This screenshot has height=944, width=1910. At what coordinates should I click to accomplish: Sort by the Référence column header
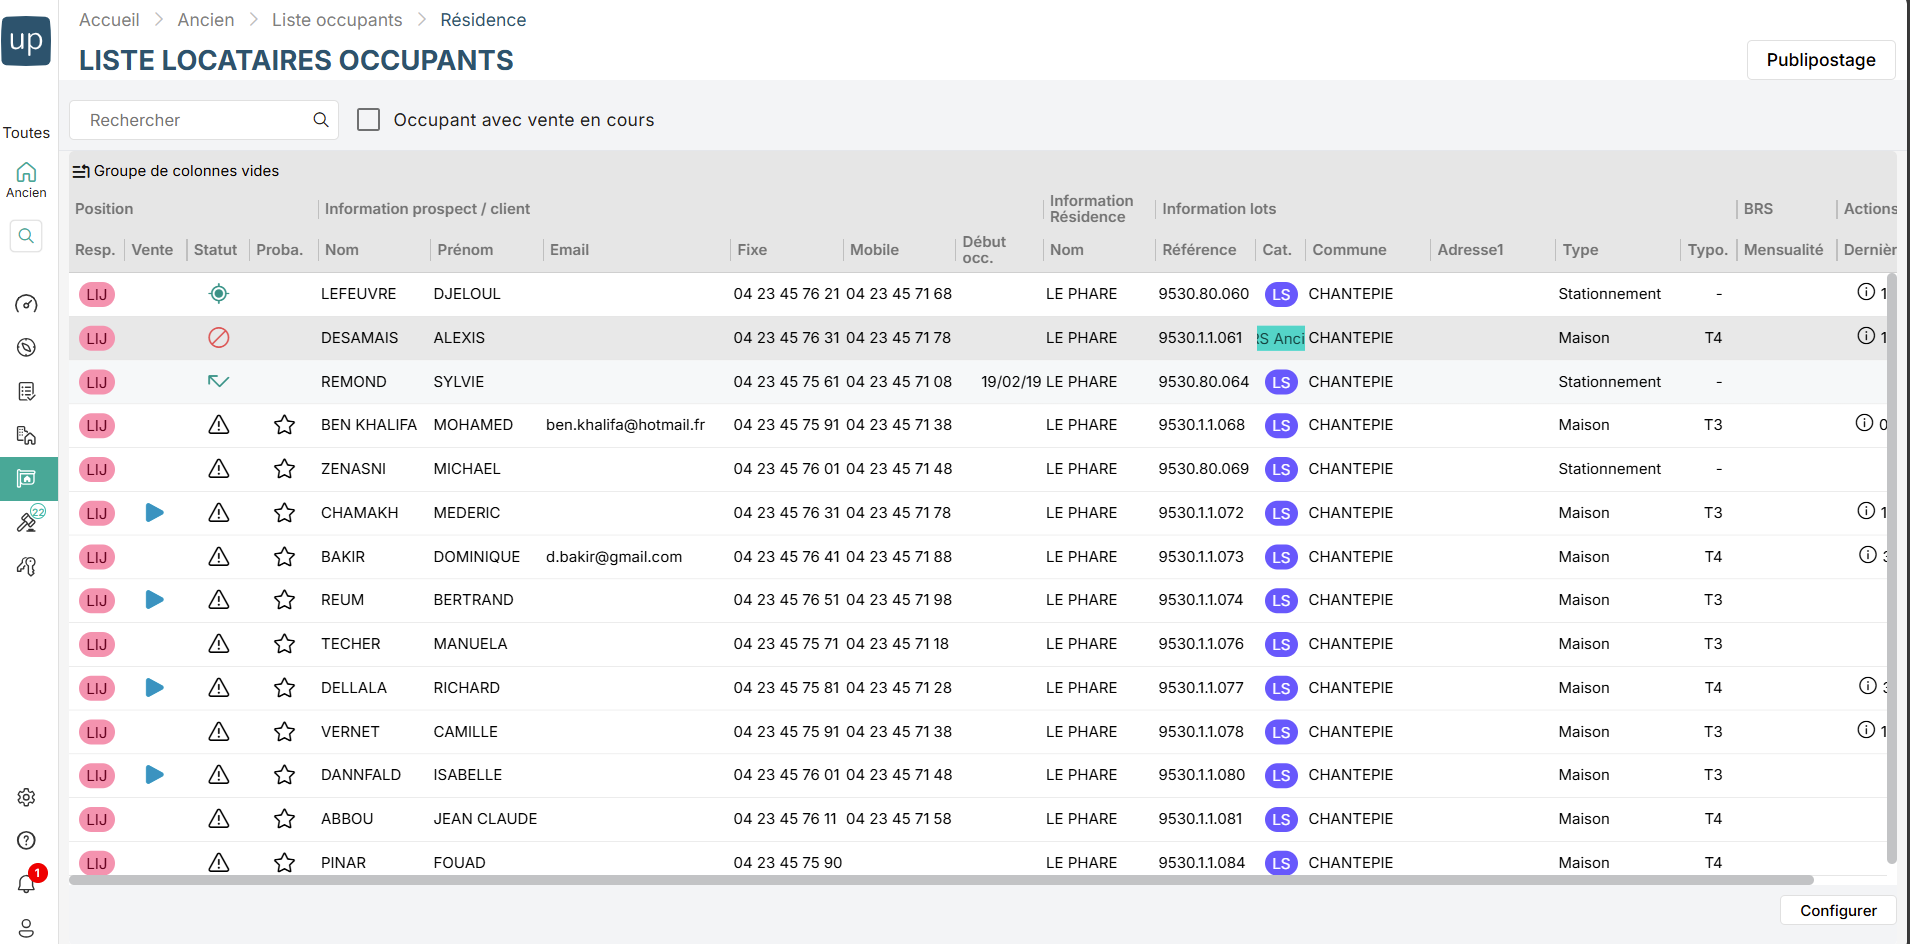(x=1198, y=250)
